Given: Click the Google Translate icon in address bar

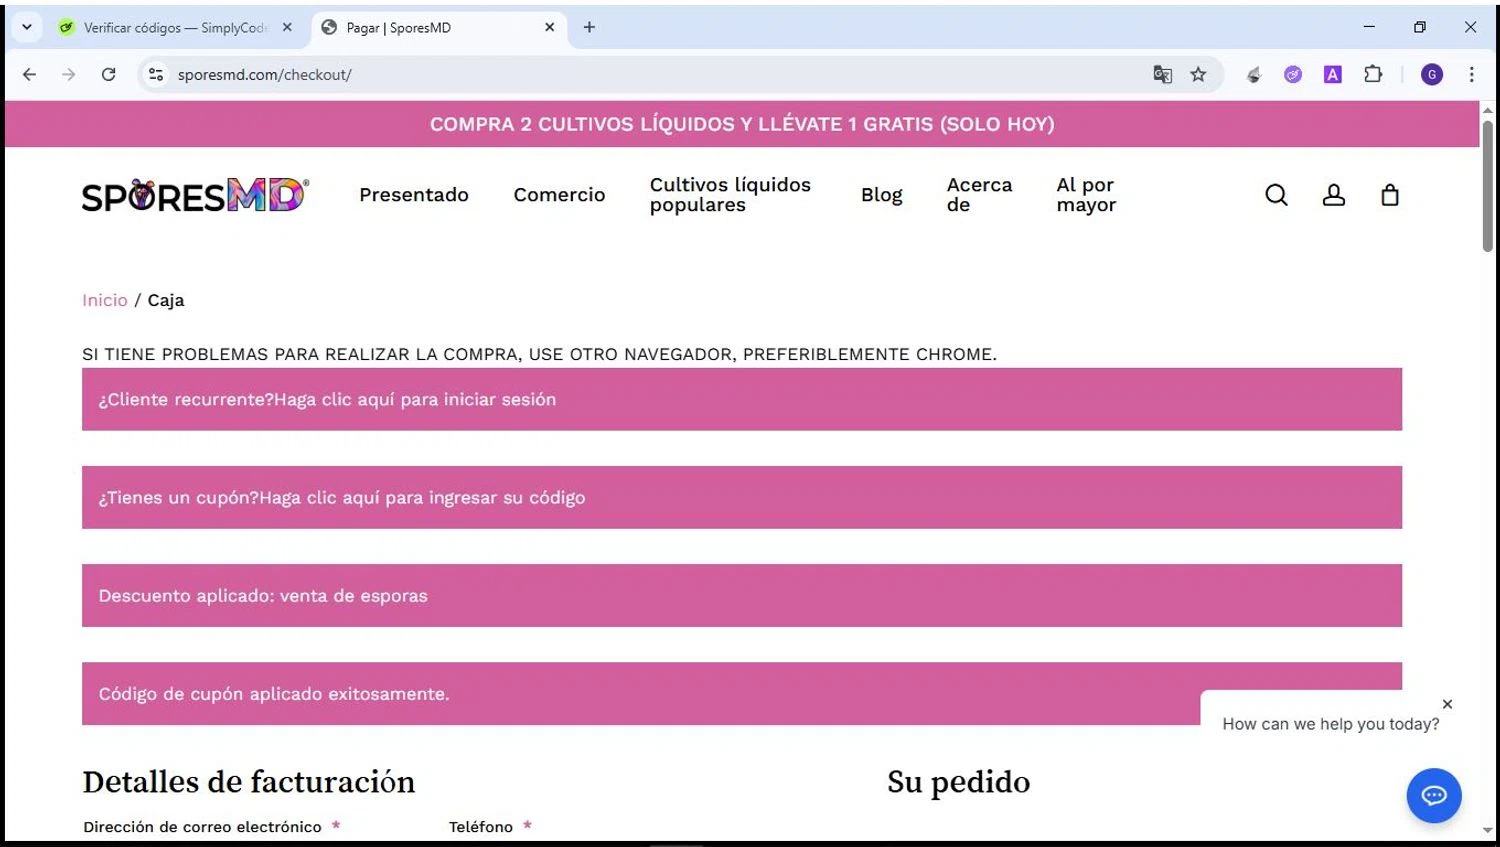Looking at the screenshot, I should (x=1162, y=74).
